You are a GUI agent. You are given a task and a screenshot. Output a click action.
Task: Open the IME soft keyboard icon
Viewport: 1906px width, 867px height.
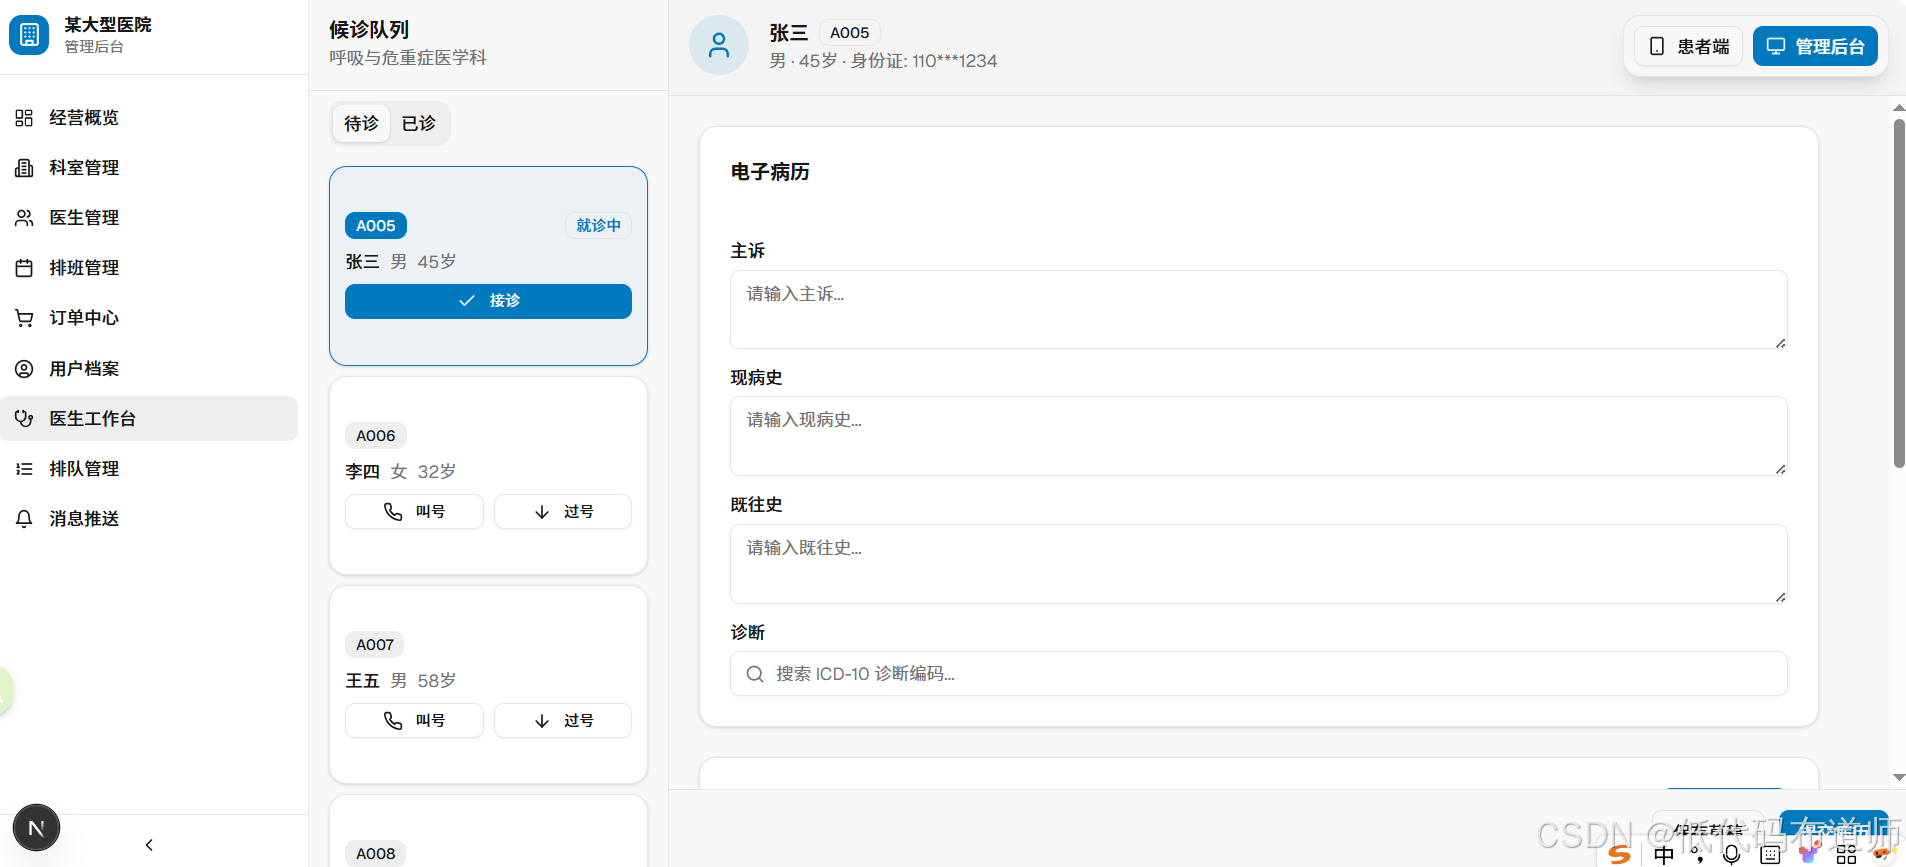(x=1770, y=855)
